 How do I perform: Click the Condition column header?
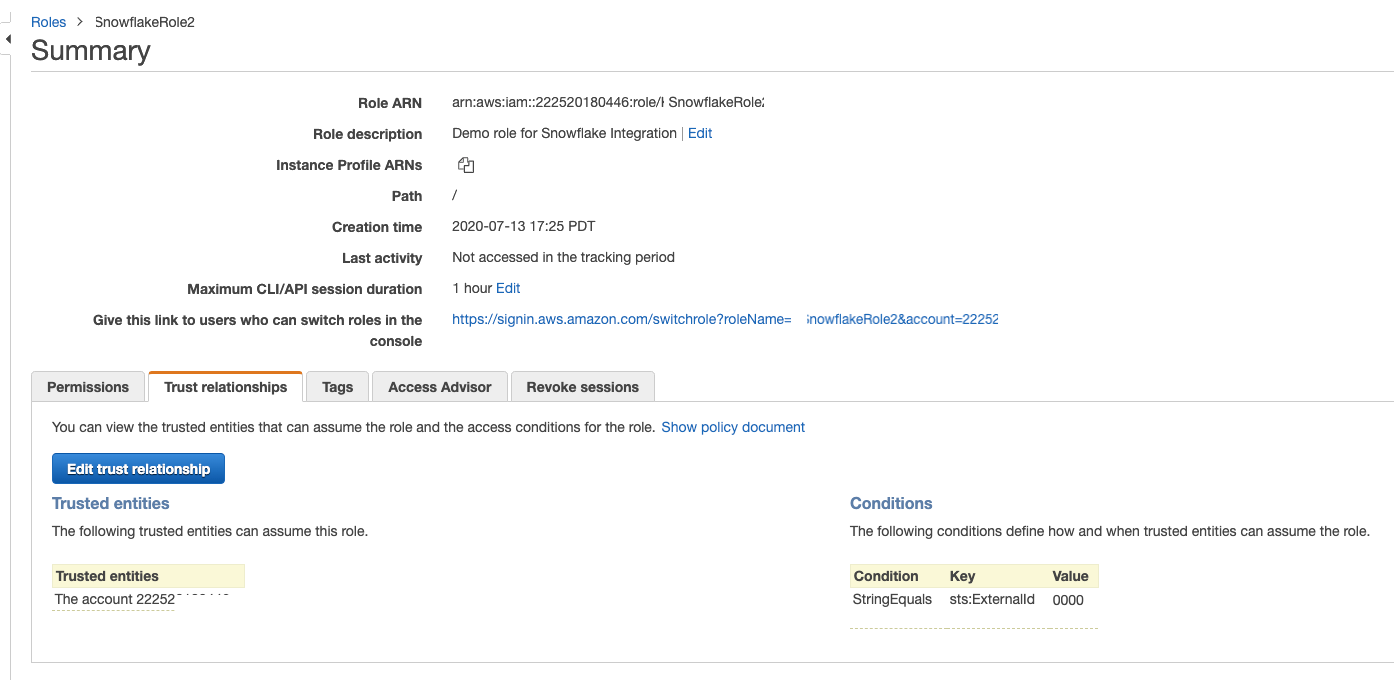click(x=885, y=576)
